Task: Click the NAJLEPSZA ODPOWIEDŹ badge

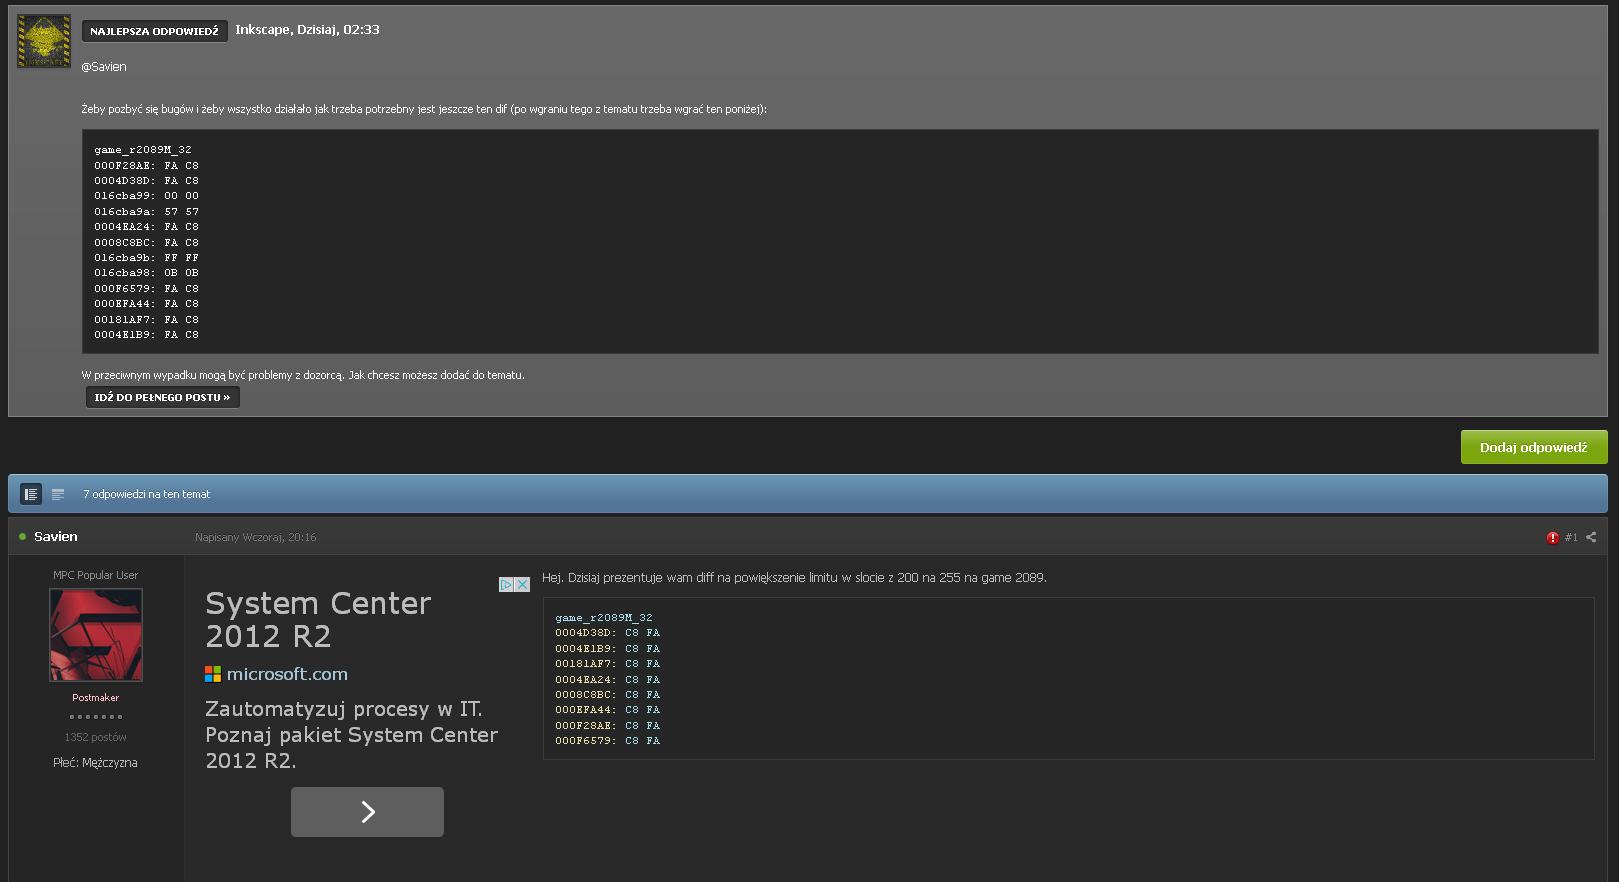Action: (154, 31)
